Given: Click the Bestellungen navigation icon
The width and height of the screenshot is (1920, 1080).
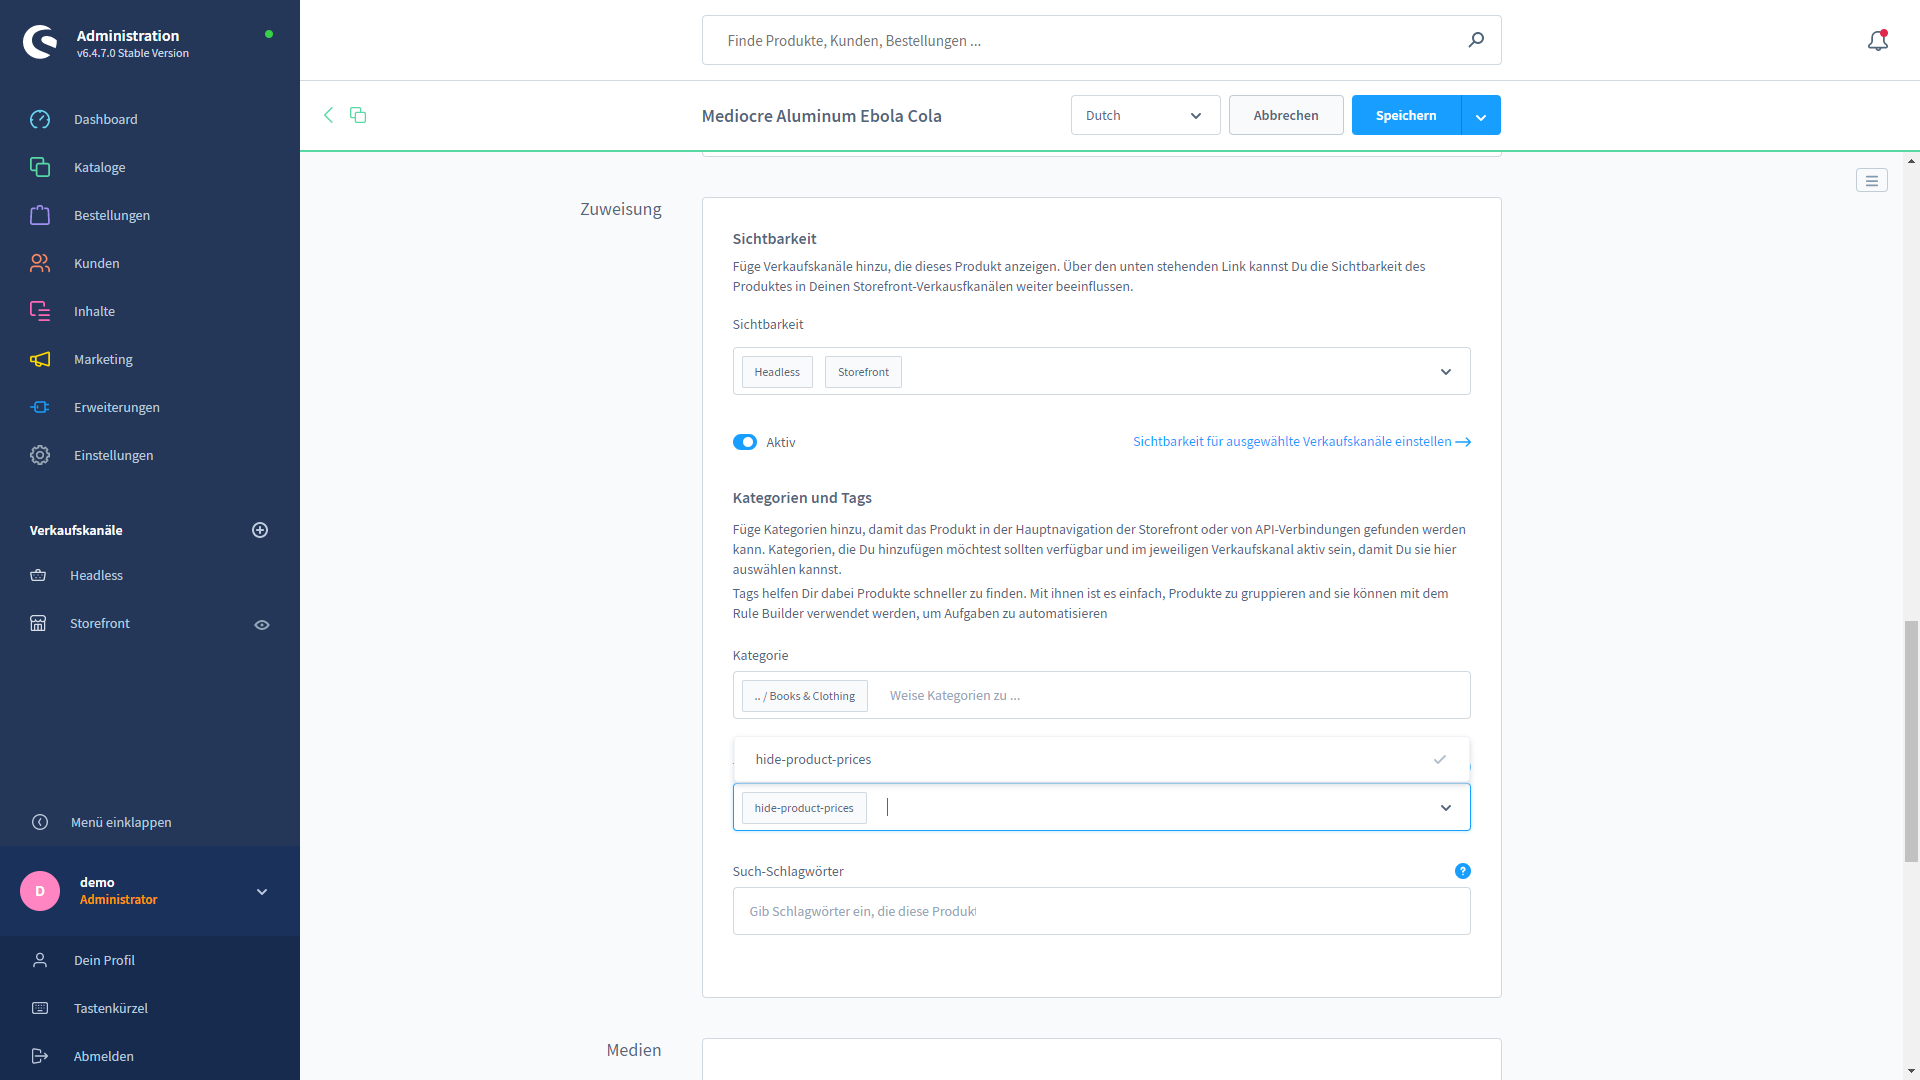Looking at the screenshot, I should (40, 215).
